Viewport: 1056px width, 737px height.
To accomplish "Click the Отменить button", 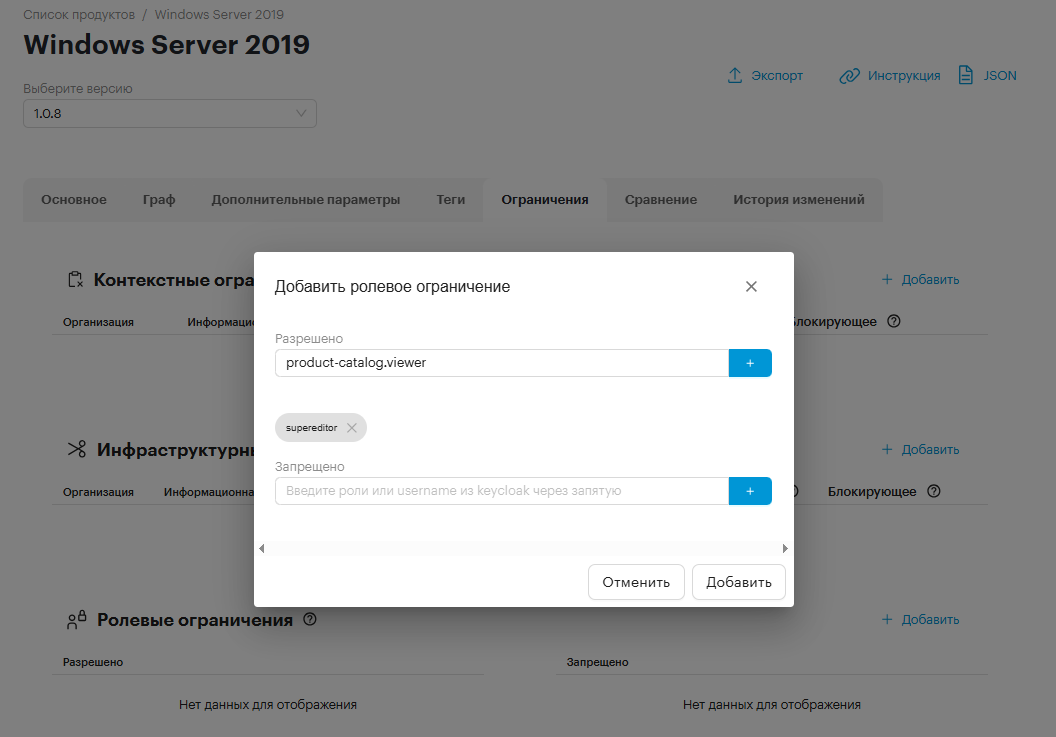I will click(636, 582).
